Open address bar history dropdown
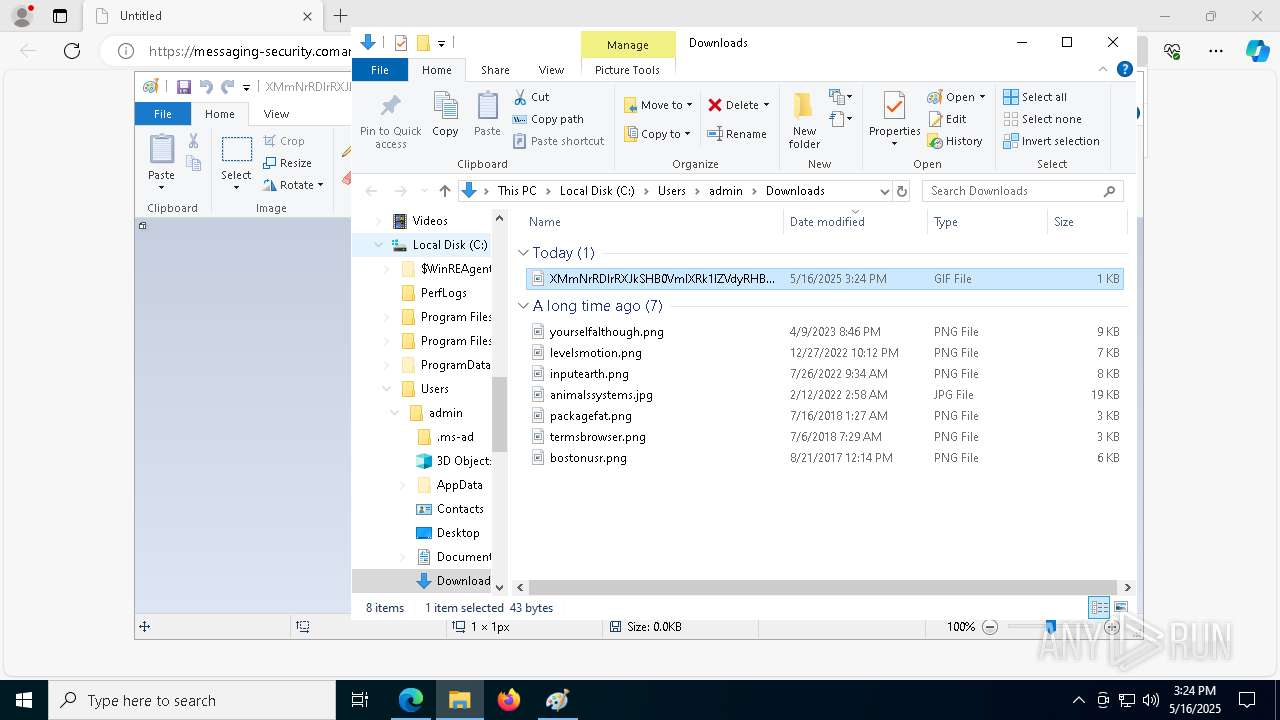Screen dimensions: 1280x720 click(x=884, y=191)
